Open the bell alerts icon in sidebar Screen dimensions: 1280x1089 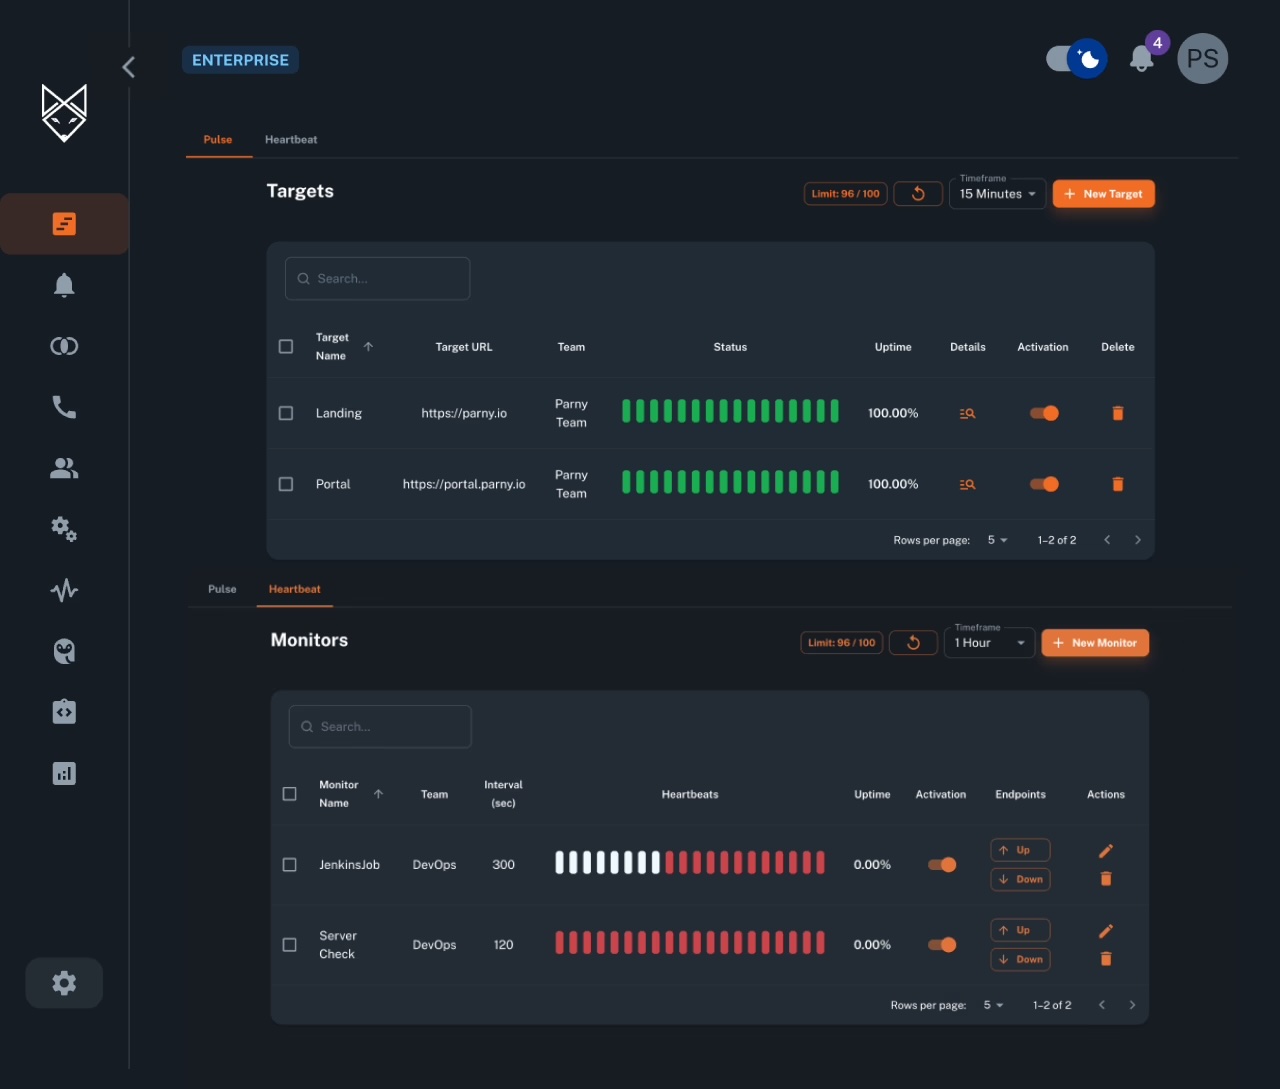click(64, 285)
